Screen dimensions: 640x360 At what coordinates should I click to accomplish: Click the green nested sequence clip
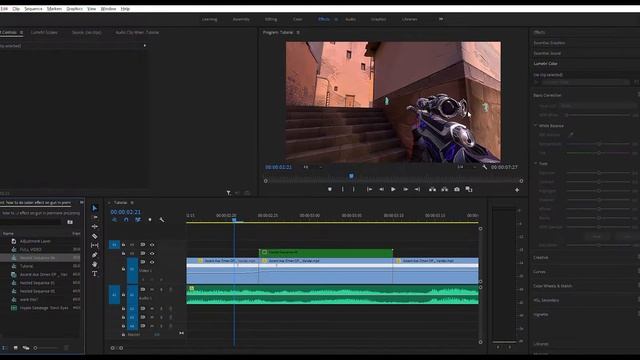click(x=326, y=253)
